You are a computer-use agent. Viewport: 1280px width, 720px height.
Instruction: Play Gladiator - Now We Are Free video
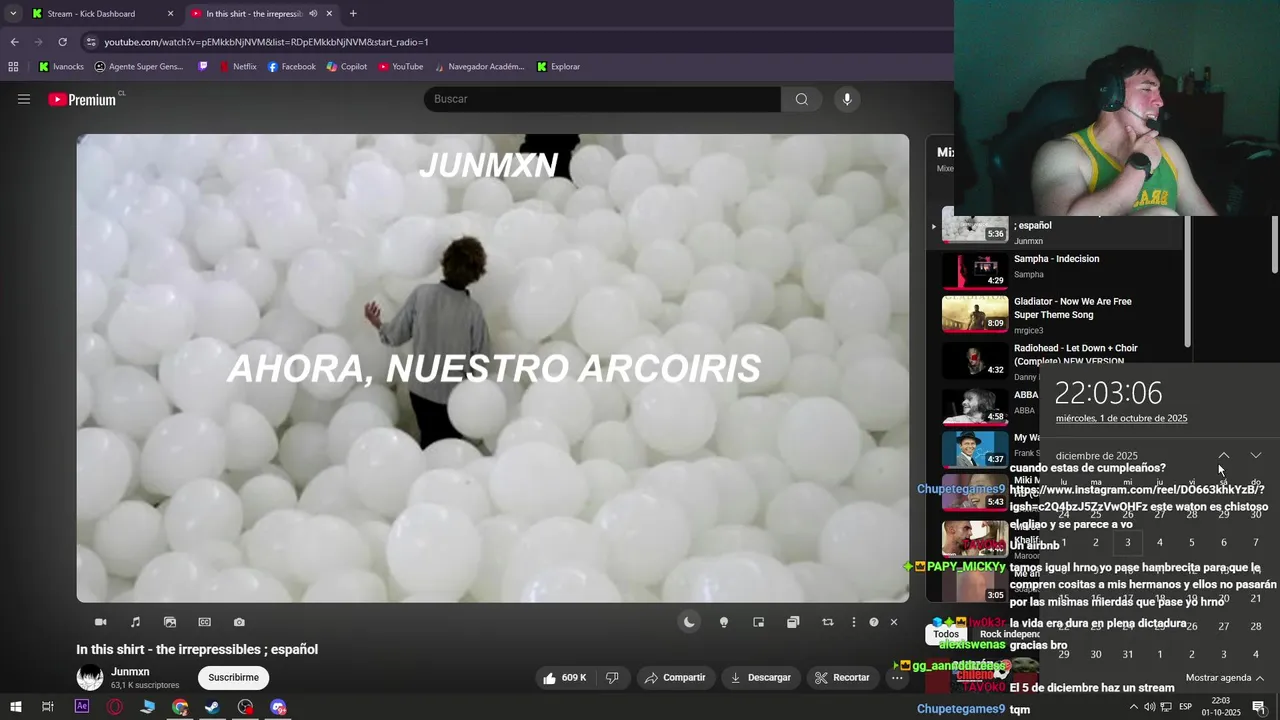pyautogui.click(x=1060, y=314)
